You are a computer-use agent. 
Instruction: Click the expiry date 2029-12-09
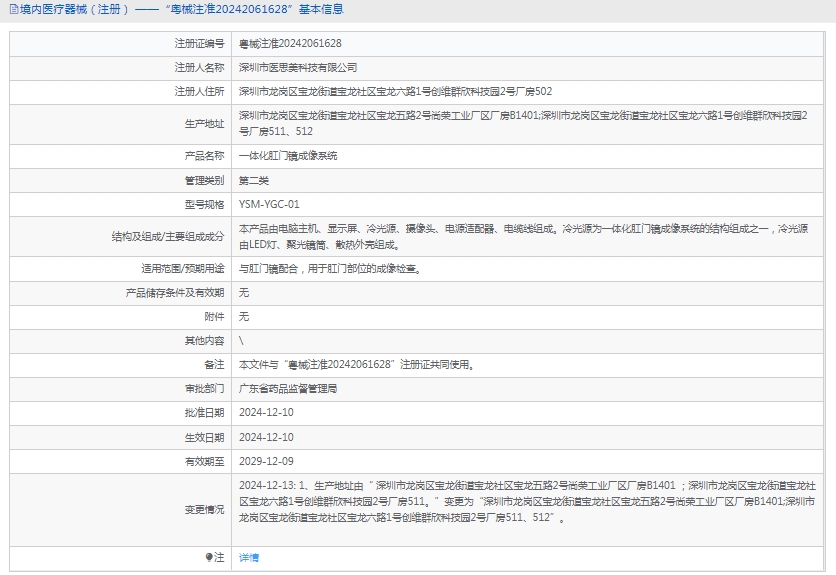point(266,461)
